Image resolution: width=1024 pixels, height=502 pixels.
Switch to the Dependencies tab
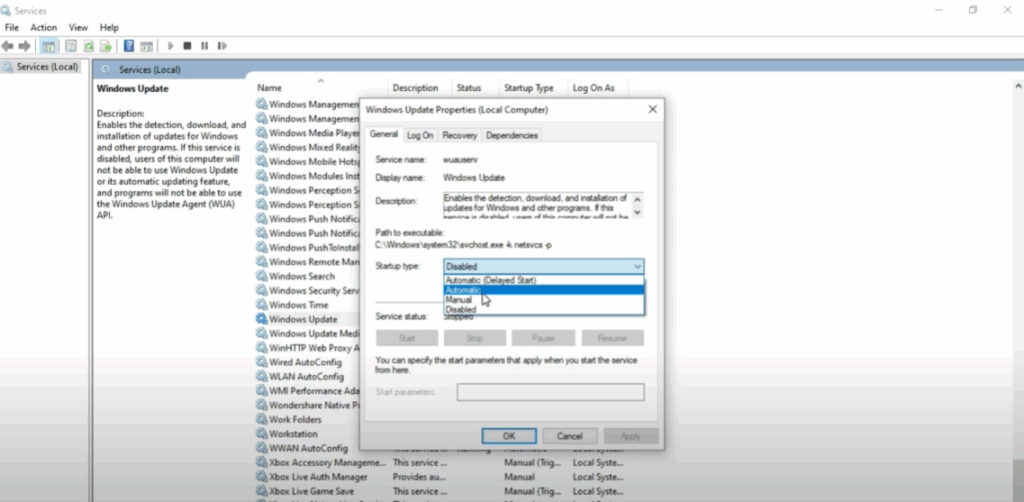coord(512,135)
